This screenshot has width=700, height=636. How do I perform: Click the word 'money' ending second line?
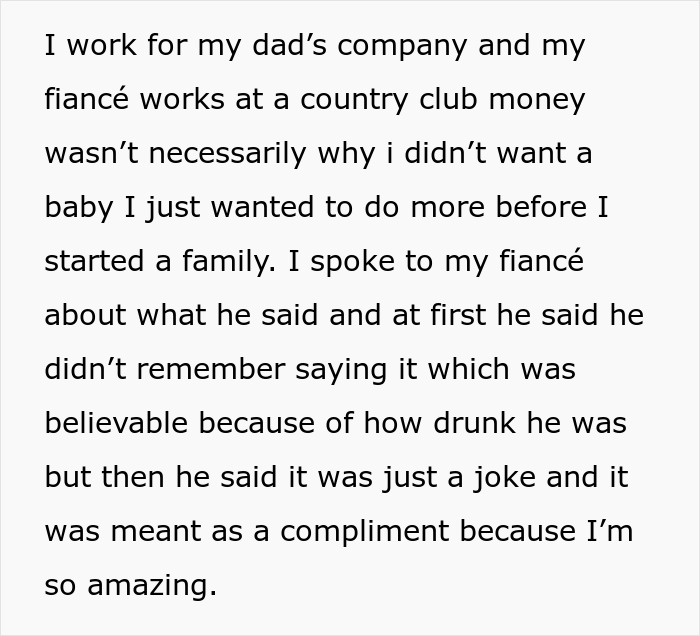pyautogui.click(x=537, y=101)
